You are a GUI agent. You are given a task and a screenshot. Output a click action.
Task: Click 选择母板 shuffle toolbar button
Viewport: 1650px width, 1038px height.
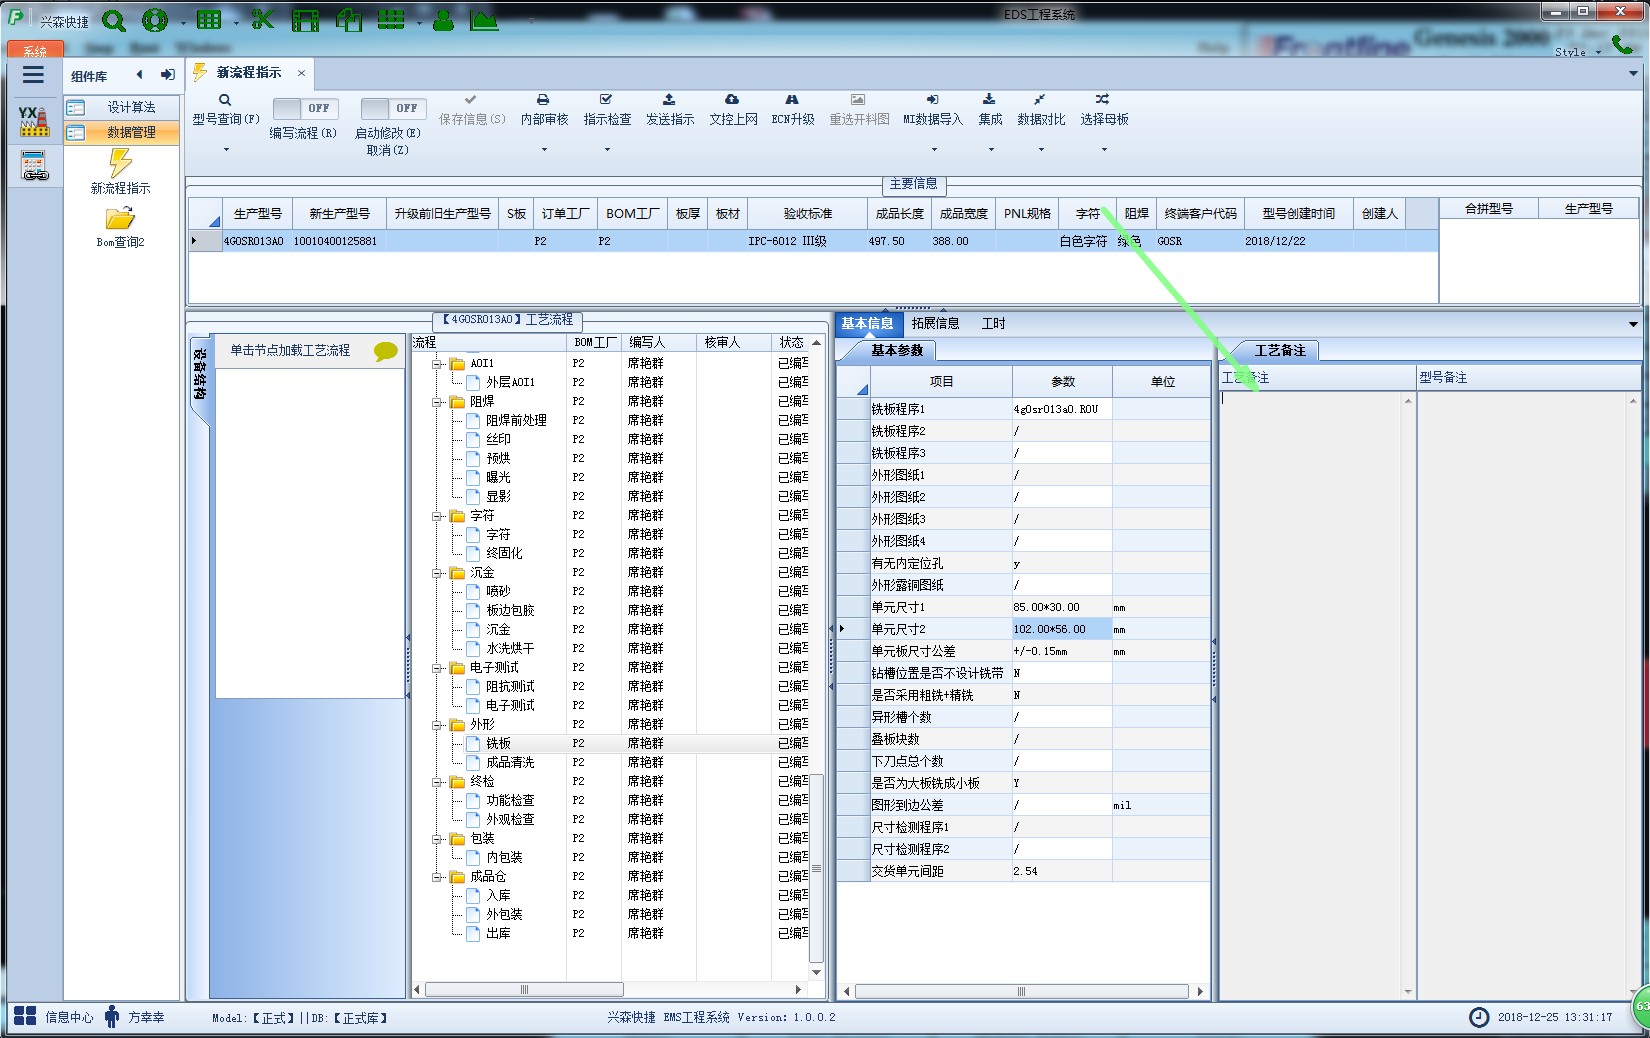pyautogui.click(x=1104, y=110)
